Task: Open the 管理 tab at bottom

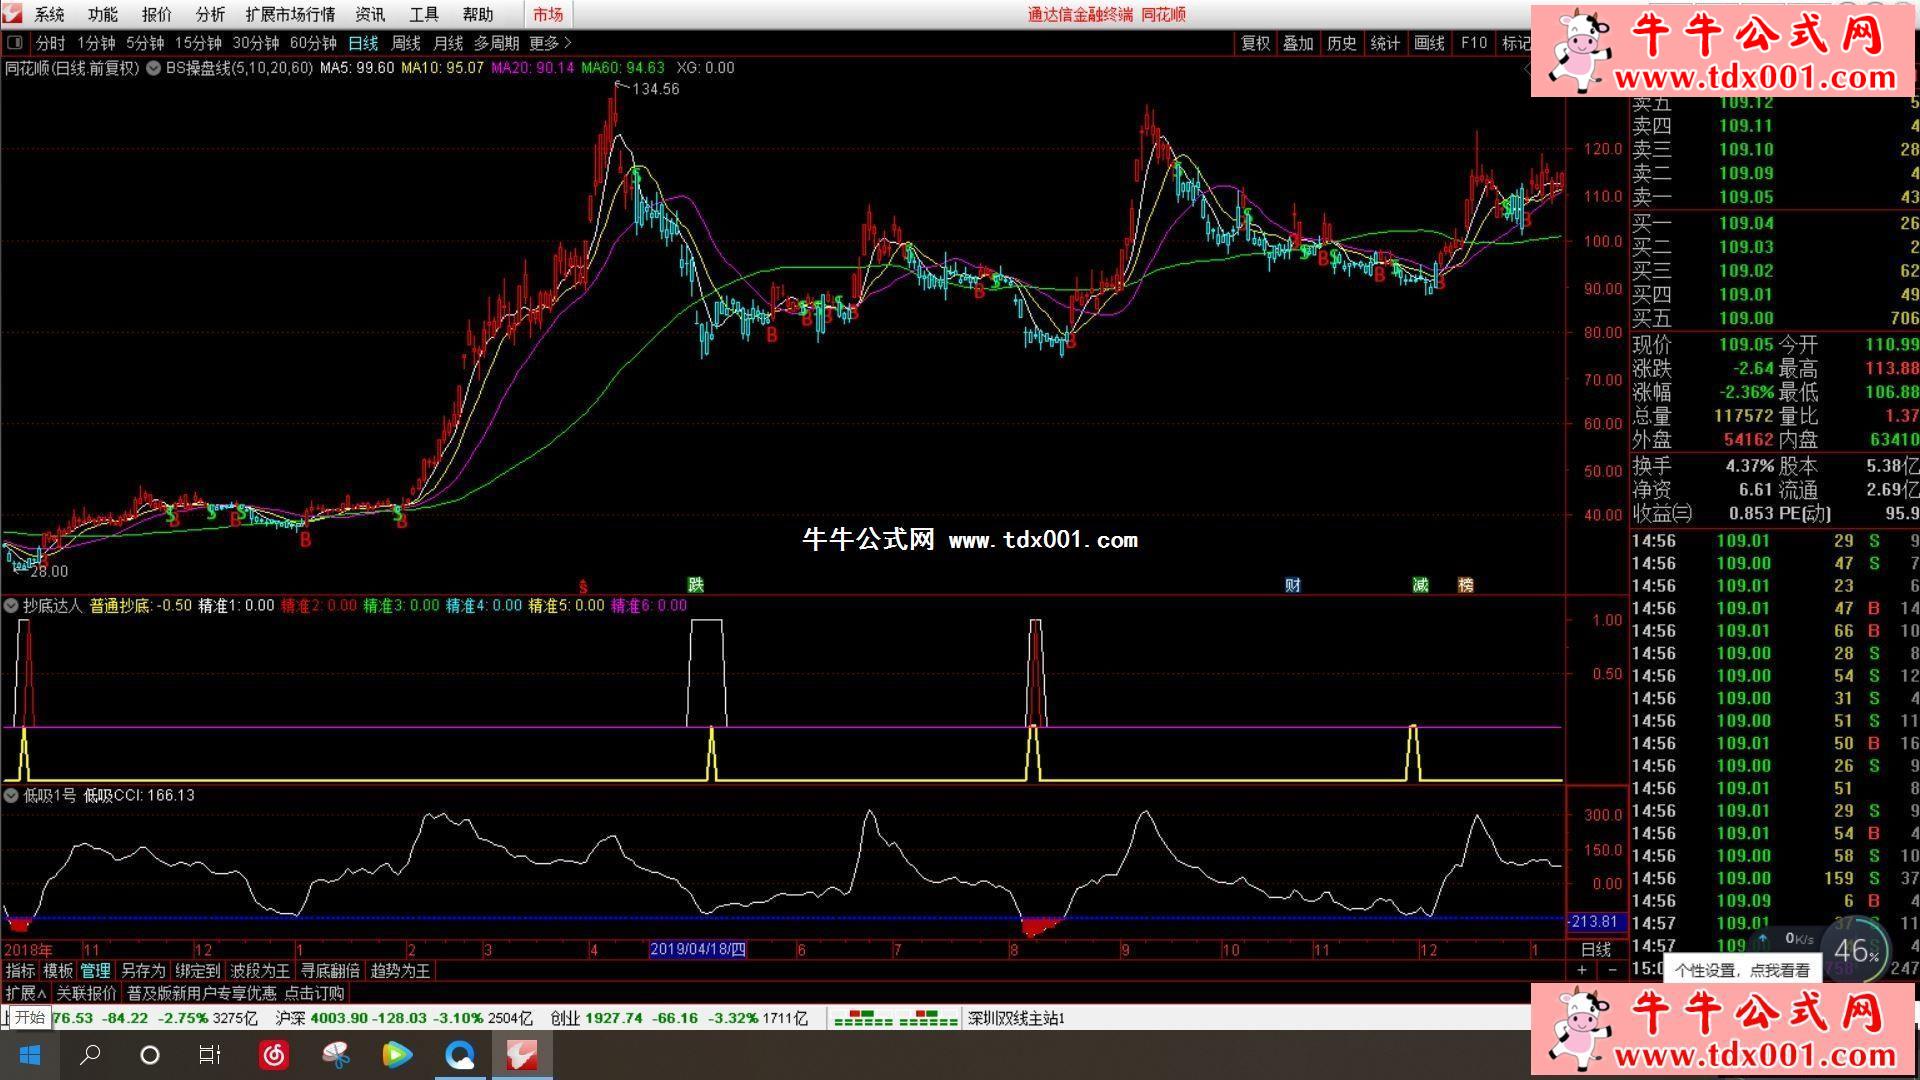Action: pyautogui.click(x=96, y=971)
